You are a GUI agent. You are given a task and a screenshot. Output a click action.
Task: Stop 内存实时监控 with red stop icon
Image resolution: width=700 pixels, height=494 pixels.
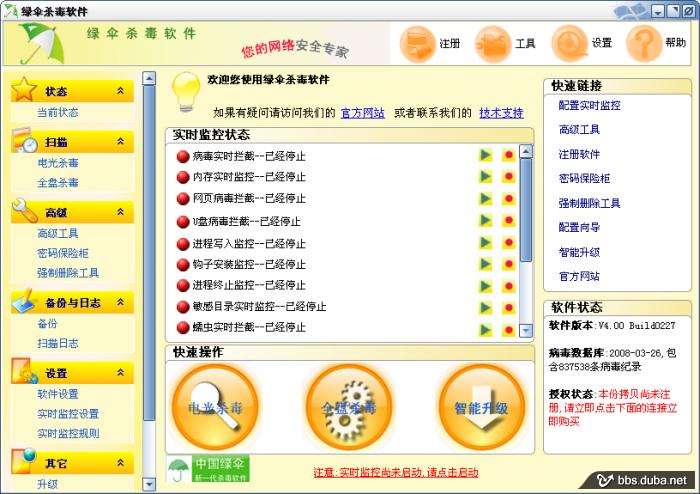(508, 177)
